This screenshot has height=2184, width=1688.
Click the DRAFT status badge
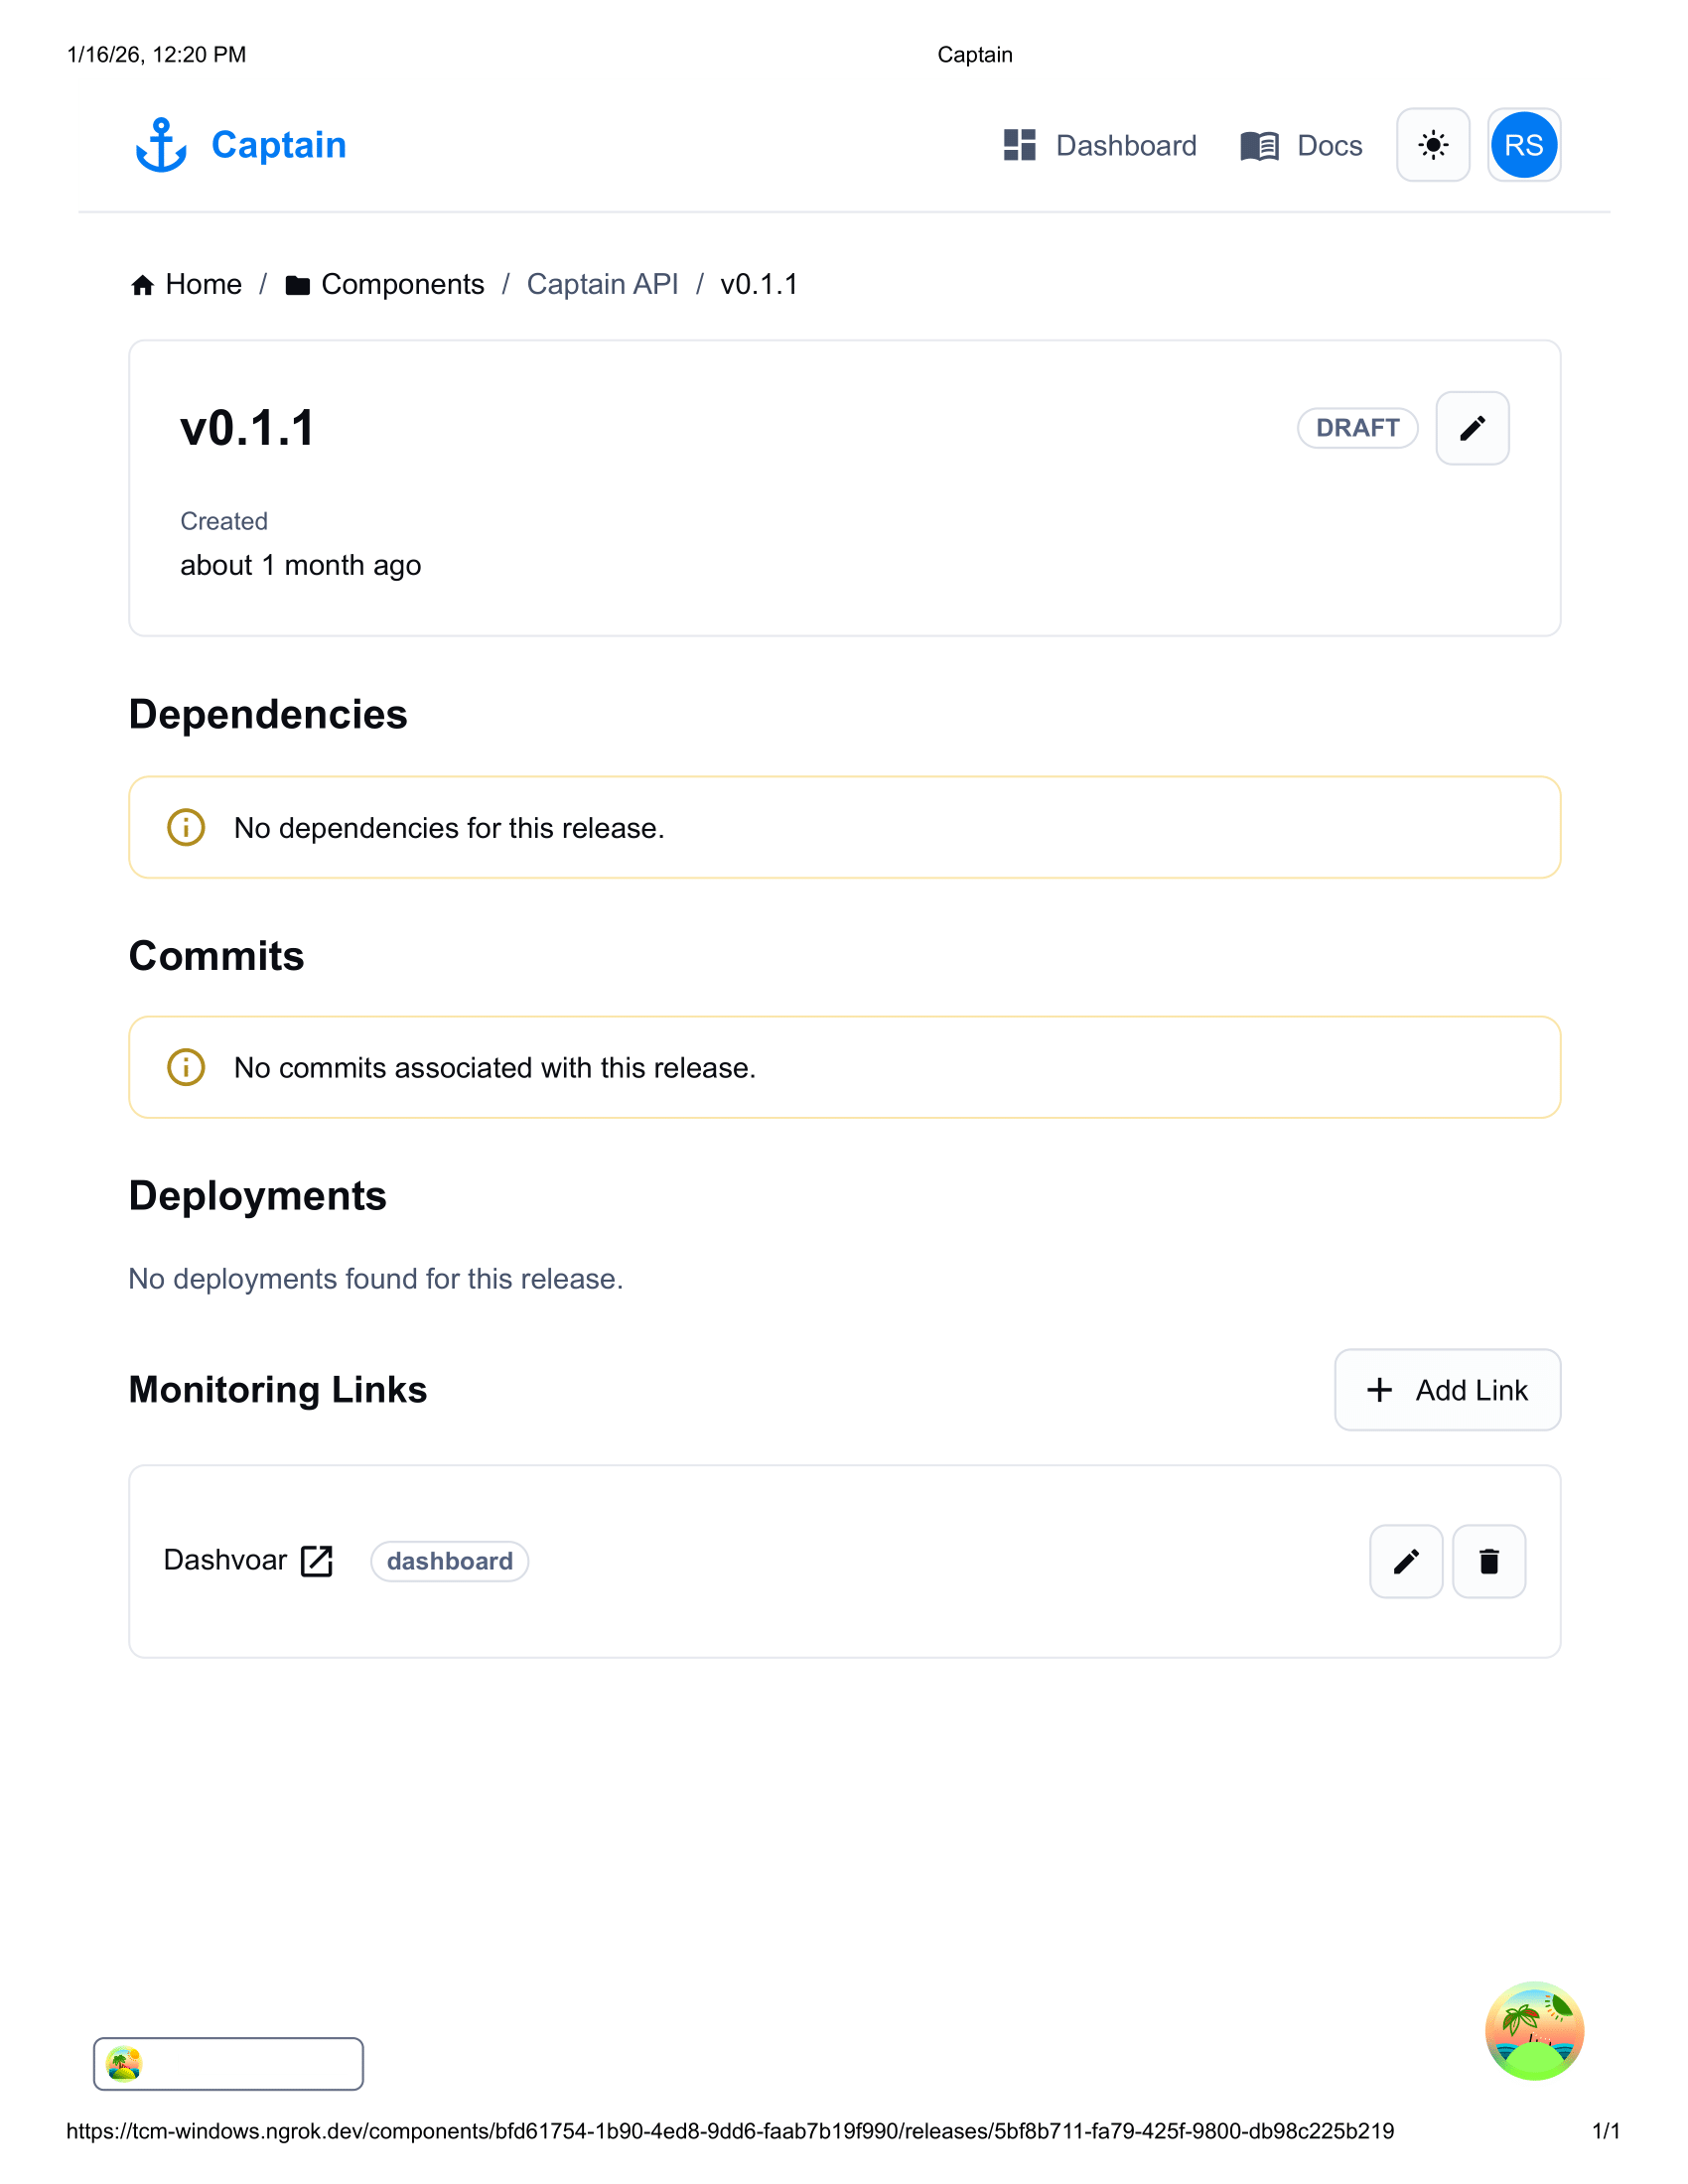coord(1356,428)
